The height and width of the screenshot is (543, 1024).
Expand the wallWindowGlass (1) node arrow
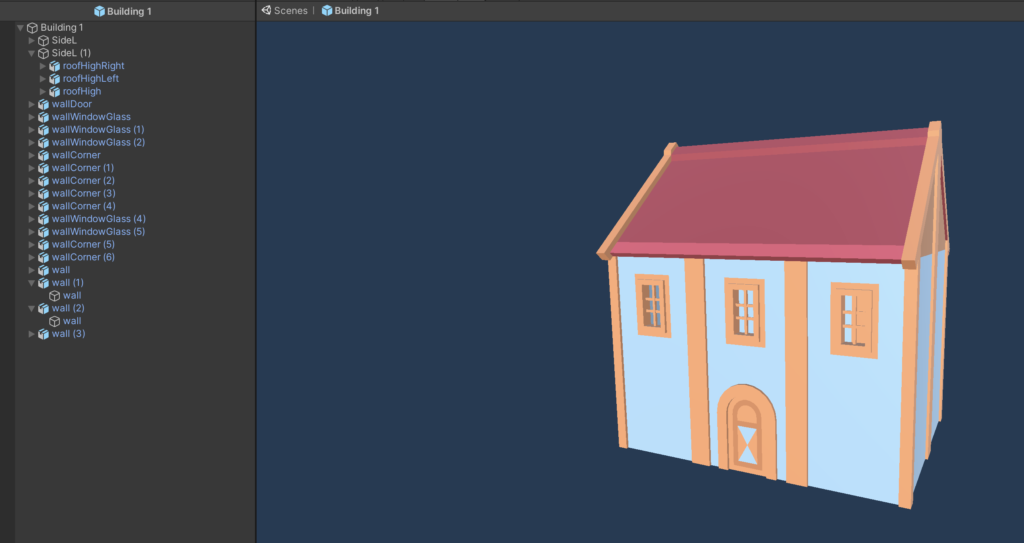click(x=31, y=130)
